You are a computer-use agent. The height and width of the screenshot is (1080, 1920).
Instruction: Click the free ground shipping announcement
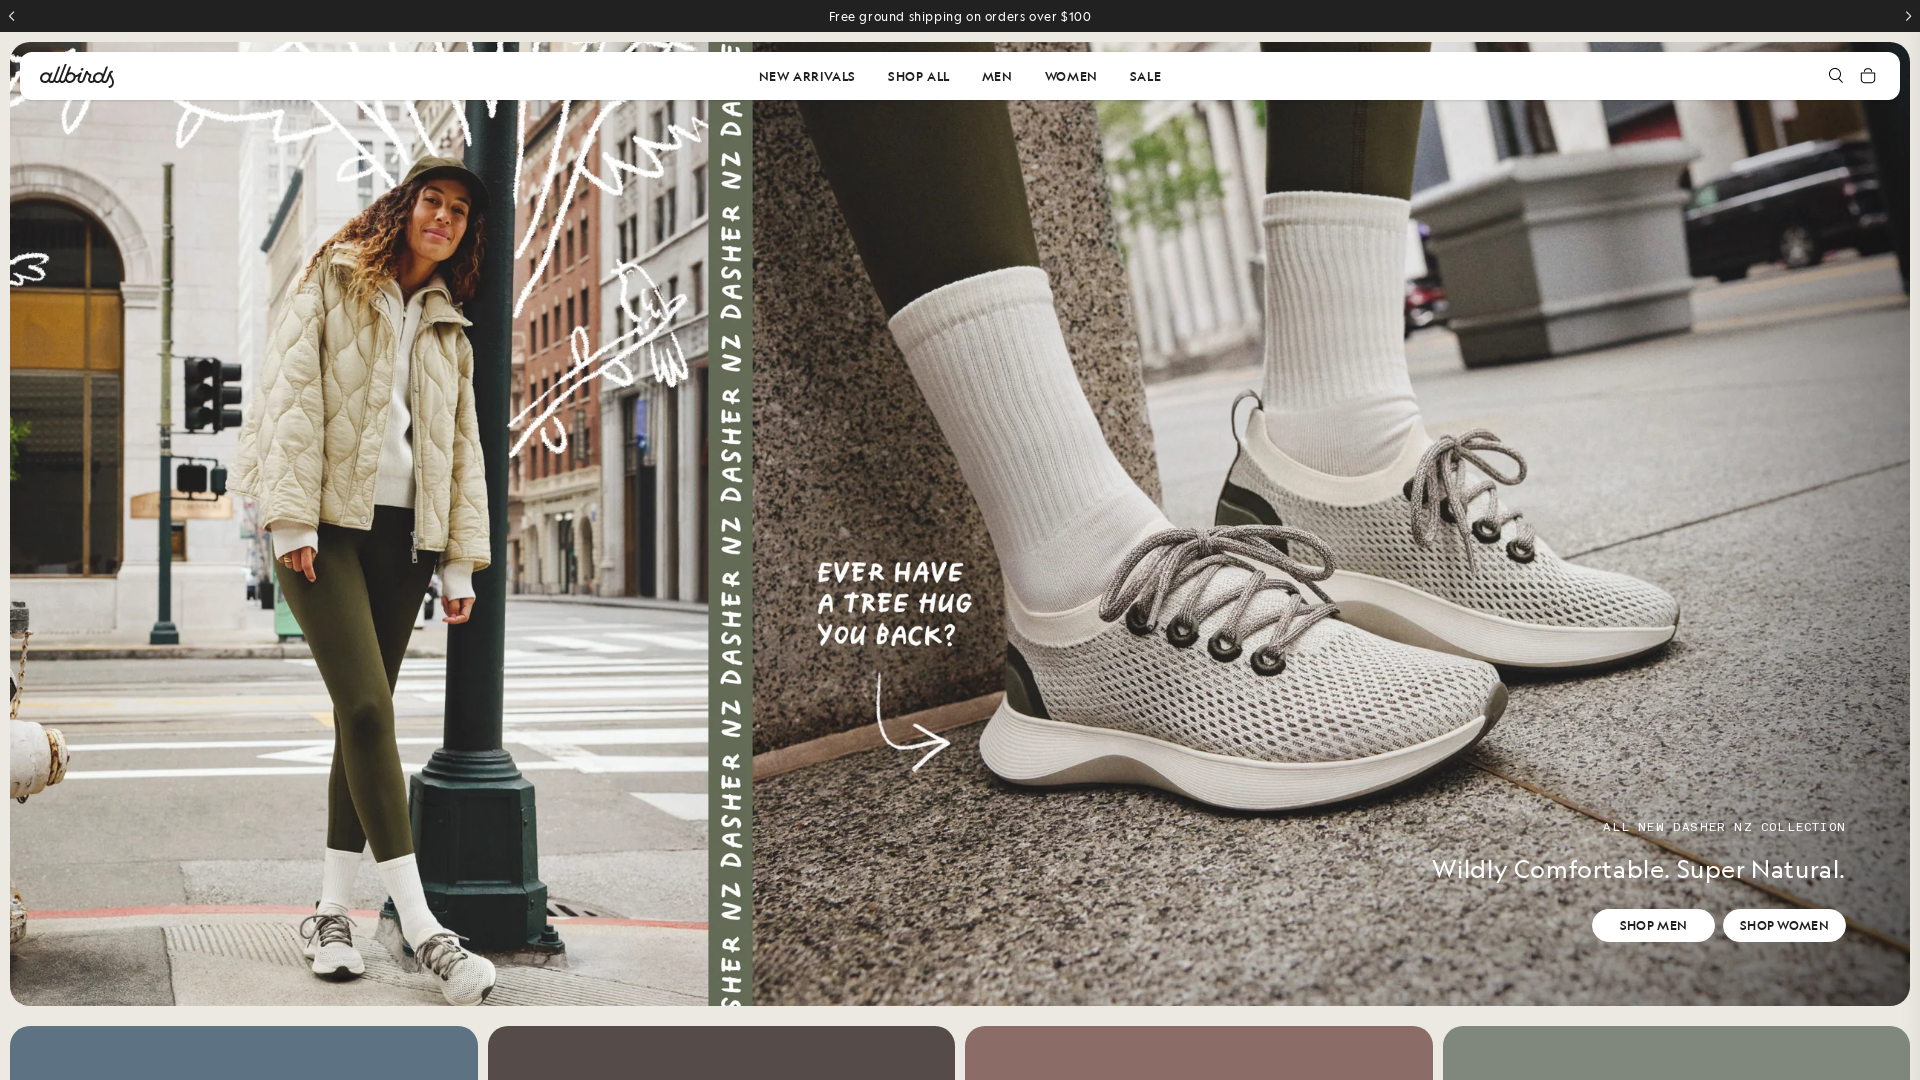pyautogui.click(x=960, y=16)
